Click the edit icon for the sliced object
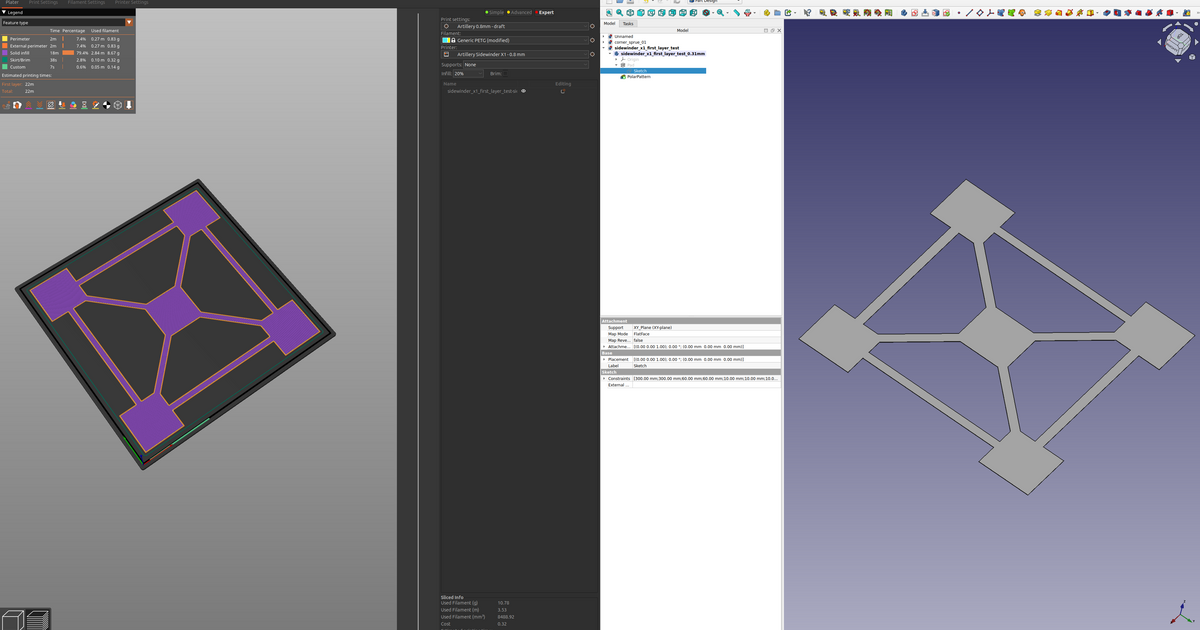 [x=563, y=91]
